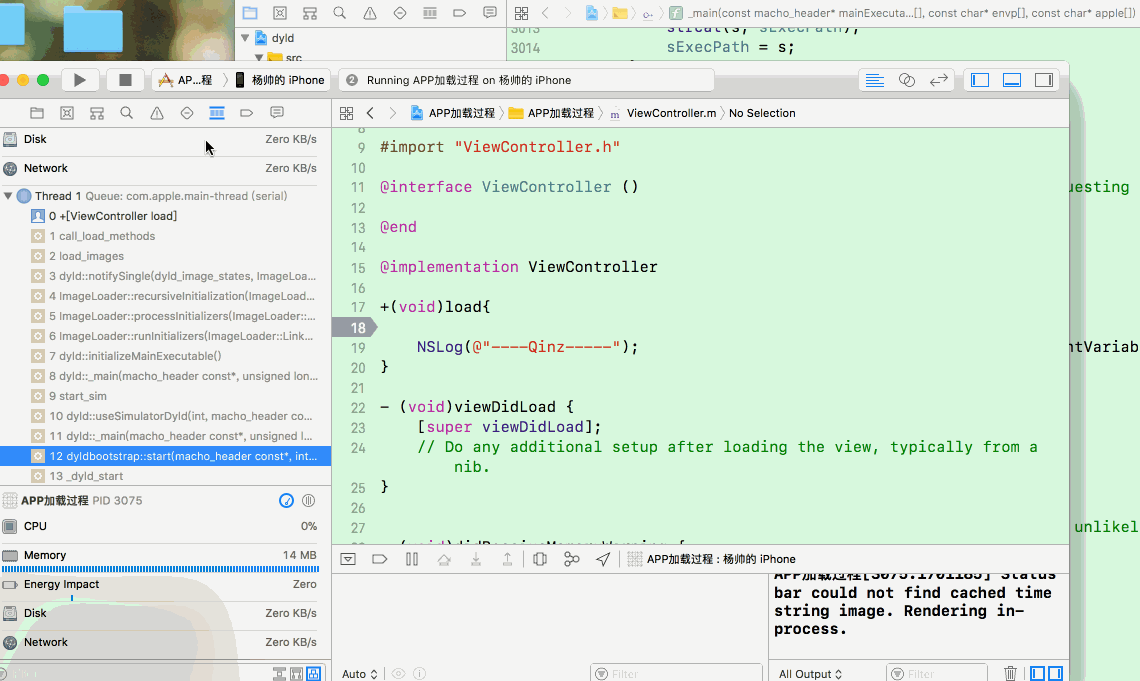
Task: Click APP加载过程 folder in jump bar
Action: click(x=551, y=113)
